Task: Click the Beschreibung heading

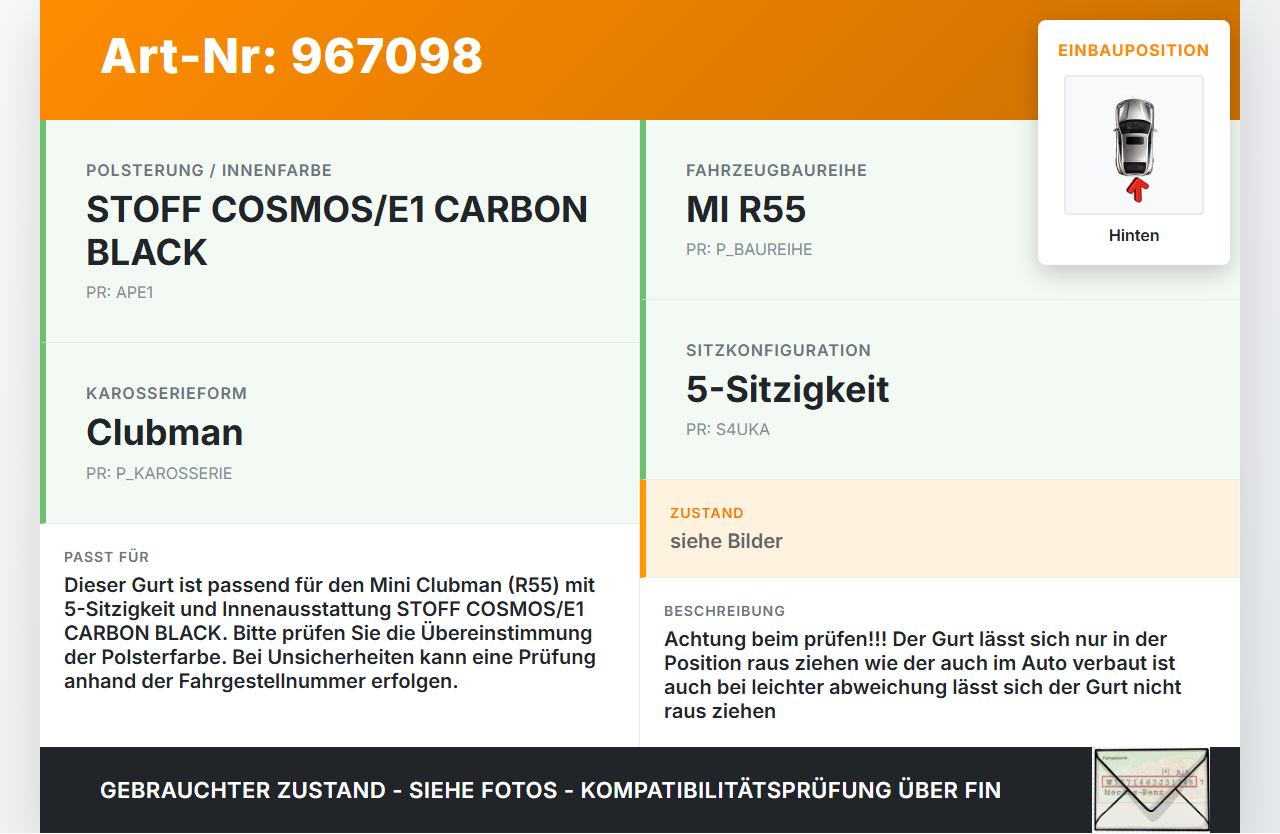Action: pyautogui.click(x=724, y=611)
